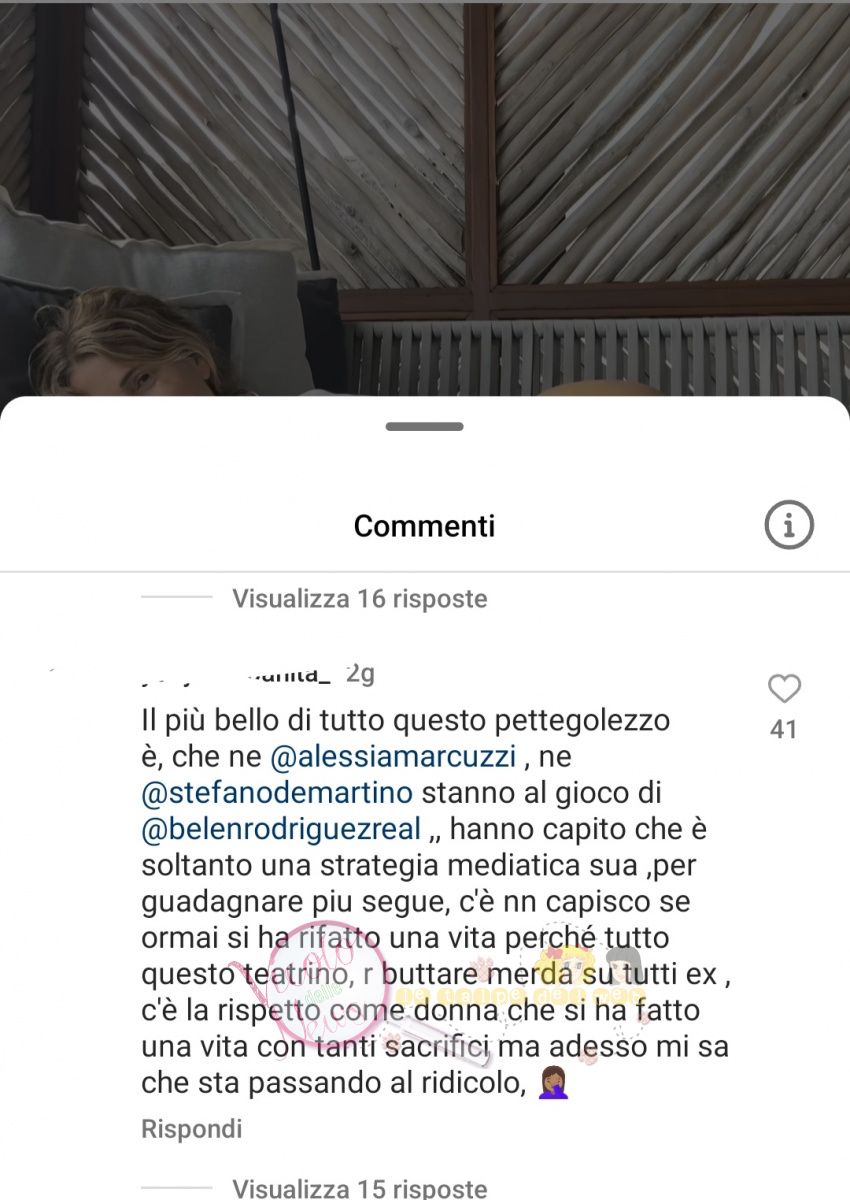The image size is (850, 1200).
Task: Expand Visualizza 15 risposte
Action: [360, 1188]
